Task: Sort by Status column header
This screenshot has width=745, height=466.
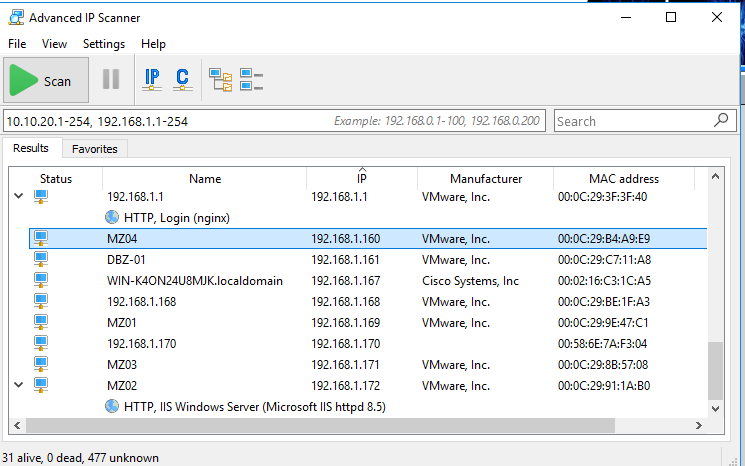Action: [56, 179]
